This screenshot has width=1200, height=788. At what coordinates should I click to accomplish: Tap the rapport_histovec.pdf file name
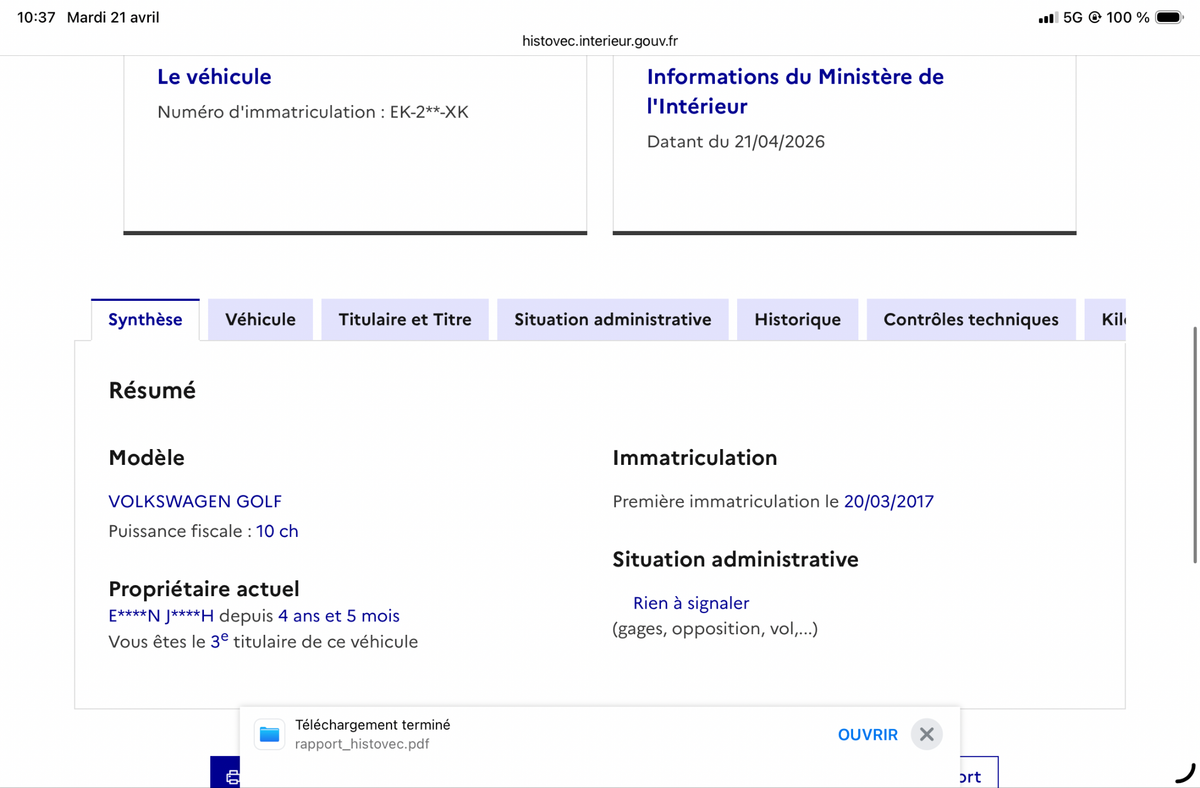click(x=362, y=744)
